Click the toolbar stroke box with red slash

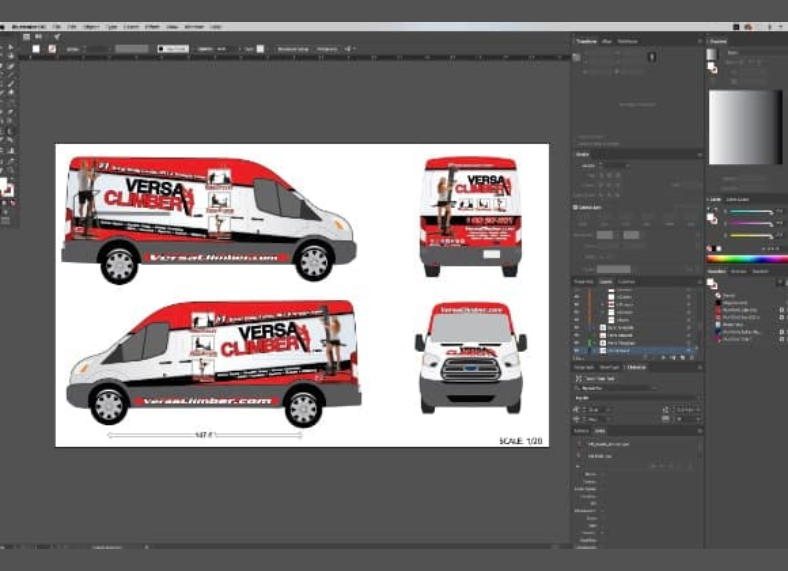click(x=10, y=189)
